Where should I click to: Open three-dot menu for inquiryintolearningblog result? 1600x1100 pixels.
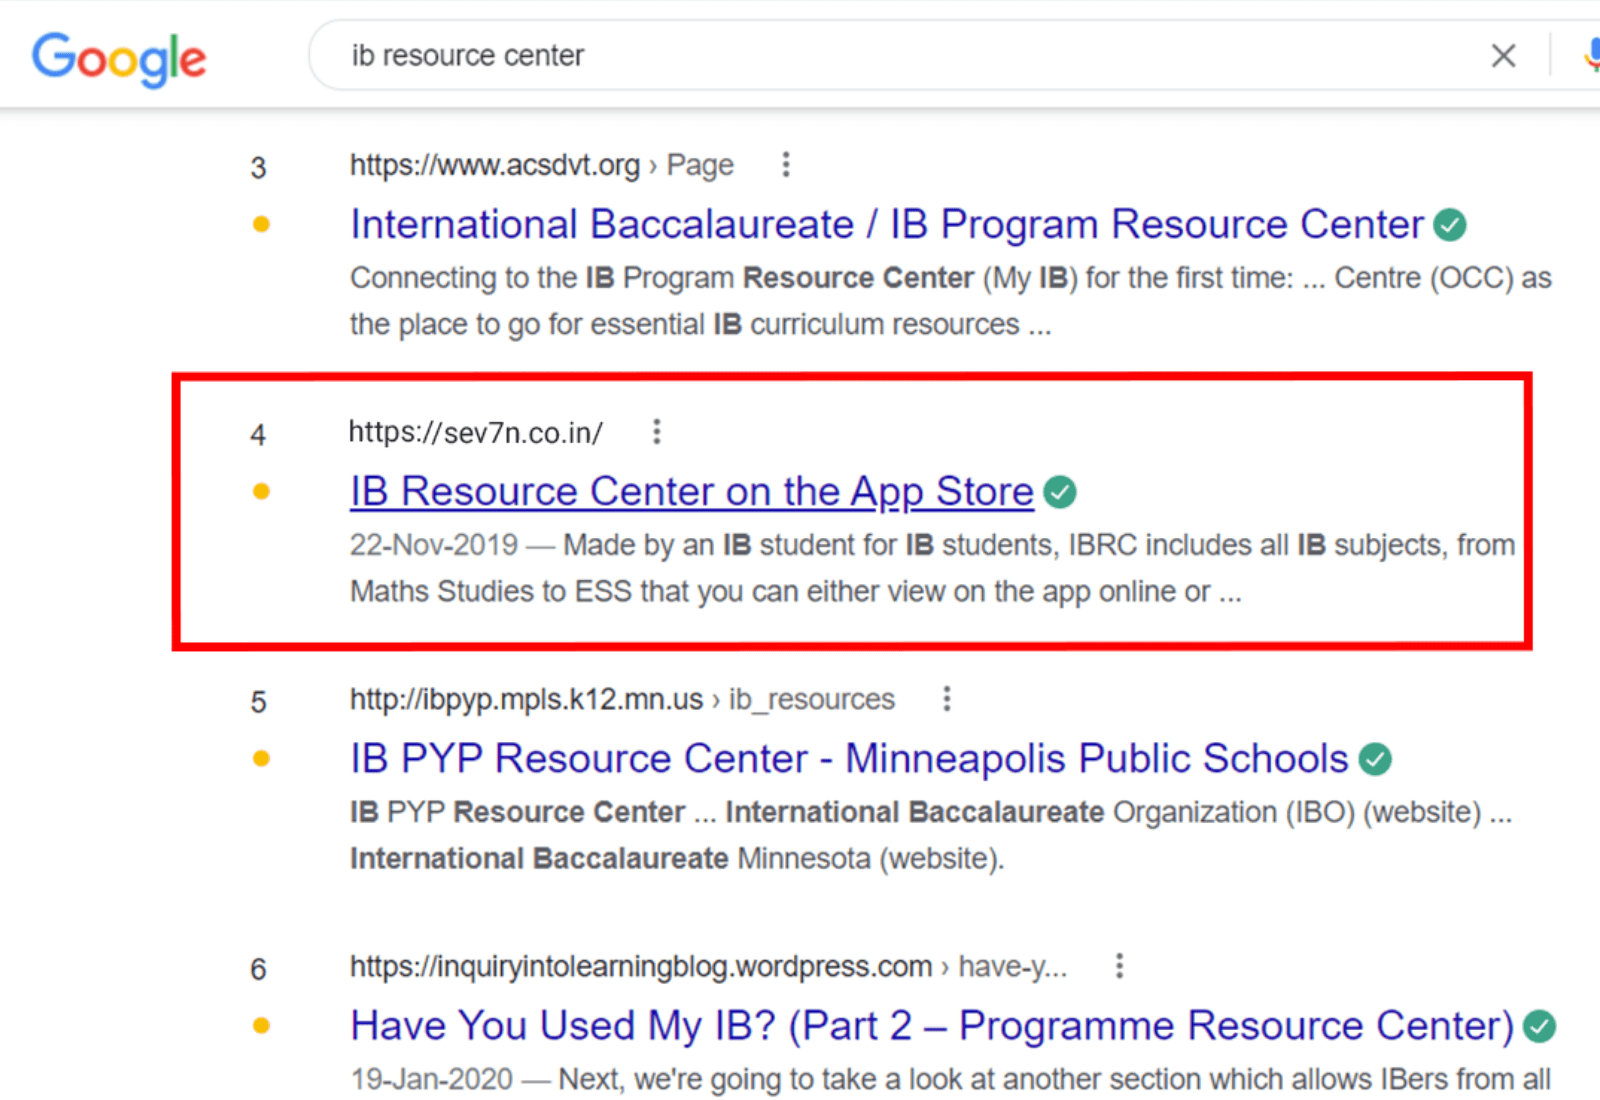coord(1119,966)
